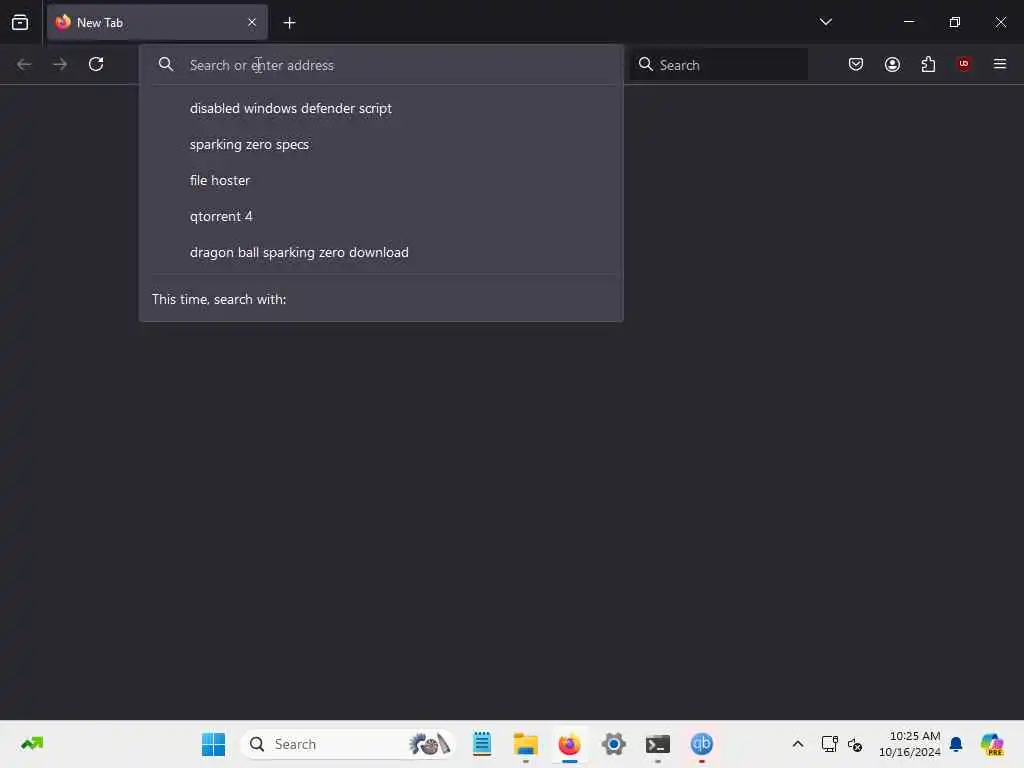The image size is (1024, 768).
Task: Click in the toolbar Search box
Action: click(718, 65)
